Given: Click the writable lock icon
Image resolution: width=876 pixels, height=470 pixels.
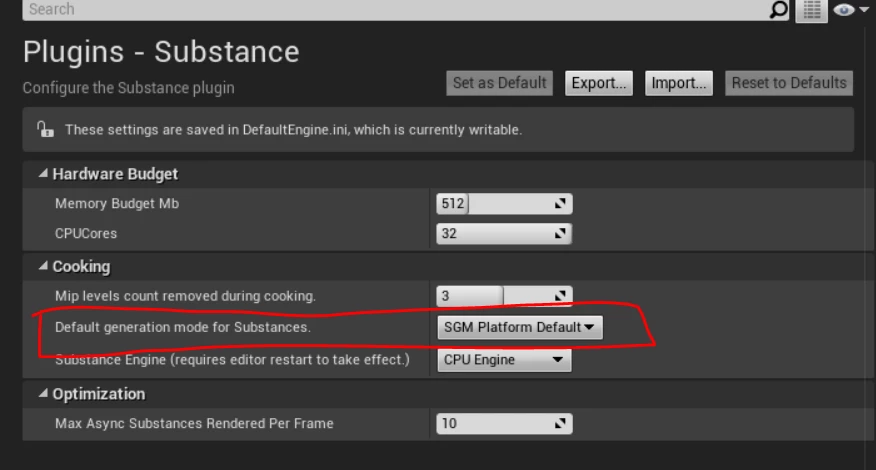Looking at the screenshot, I should click(45, 130).
